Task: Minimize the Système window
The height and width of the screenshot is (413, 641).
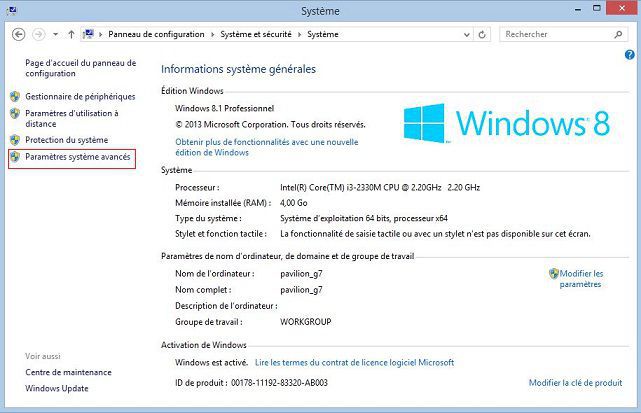Action: pos(578,9)
